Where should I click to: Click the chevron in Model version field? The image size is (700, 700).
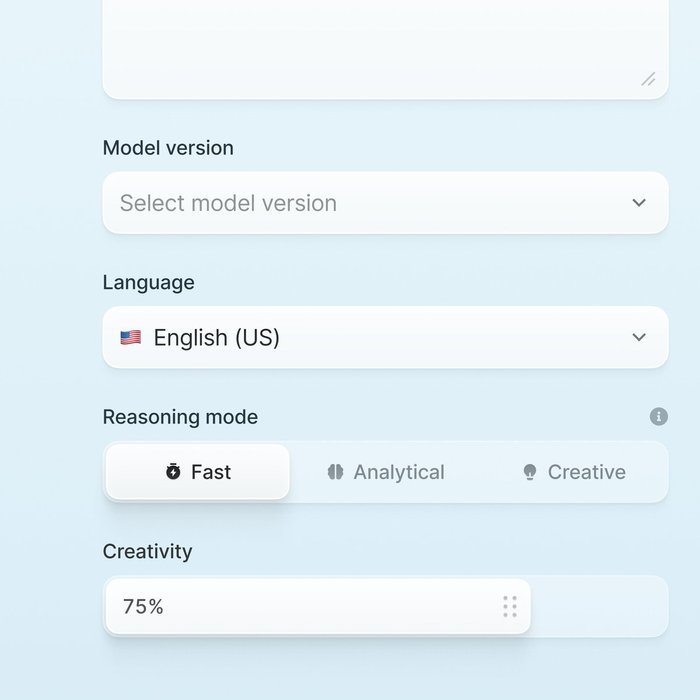point(639,203)
